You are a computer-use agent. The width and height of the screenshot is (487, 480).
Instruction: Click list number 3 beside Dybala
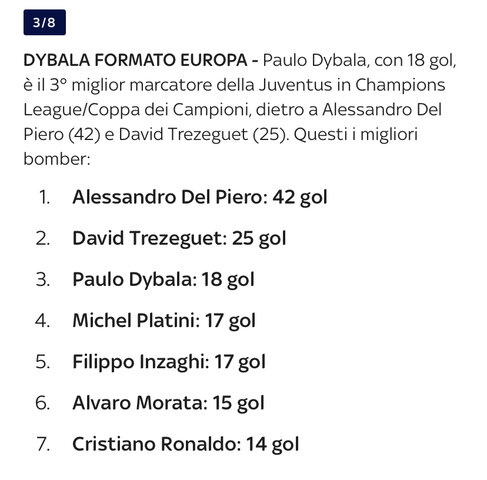[x=43, y=279]
